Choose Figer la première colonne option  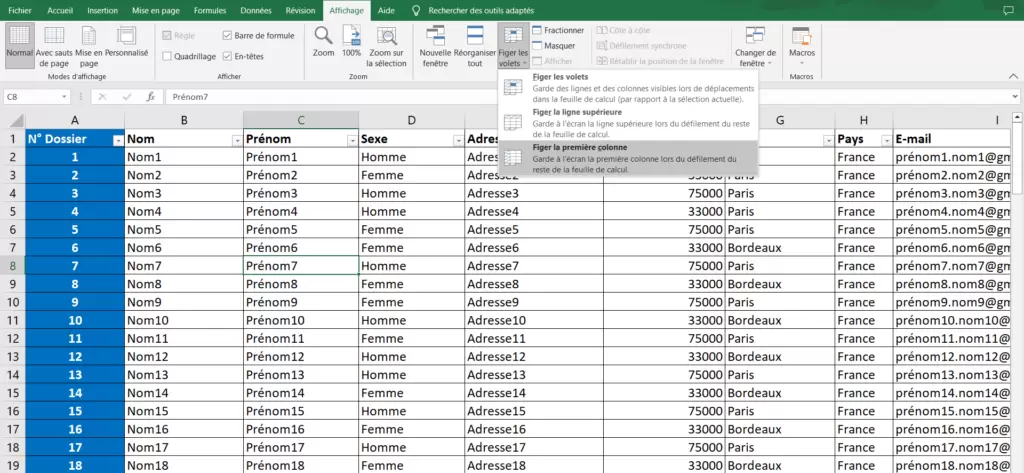coord(628,158)
